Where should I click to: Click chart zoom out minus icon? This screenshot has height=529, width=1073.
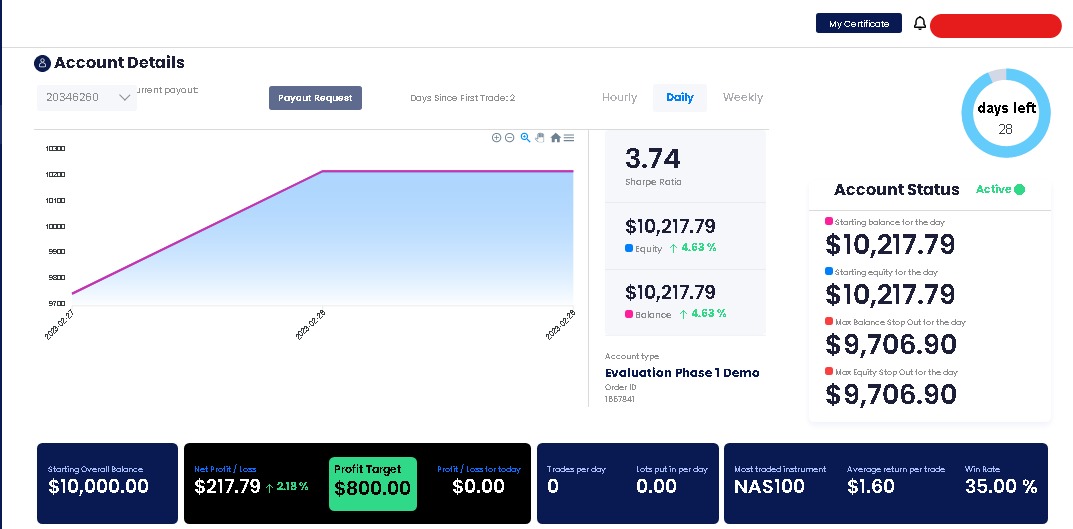[509, 138]
